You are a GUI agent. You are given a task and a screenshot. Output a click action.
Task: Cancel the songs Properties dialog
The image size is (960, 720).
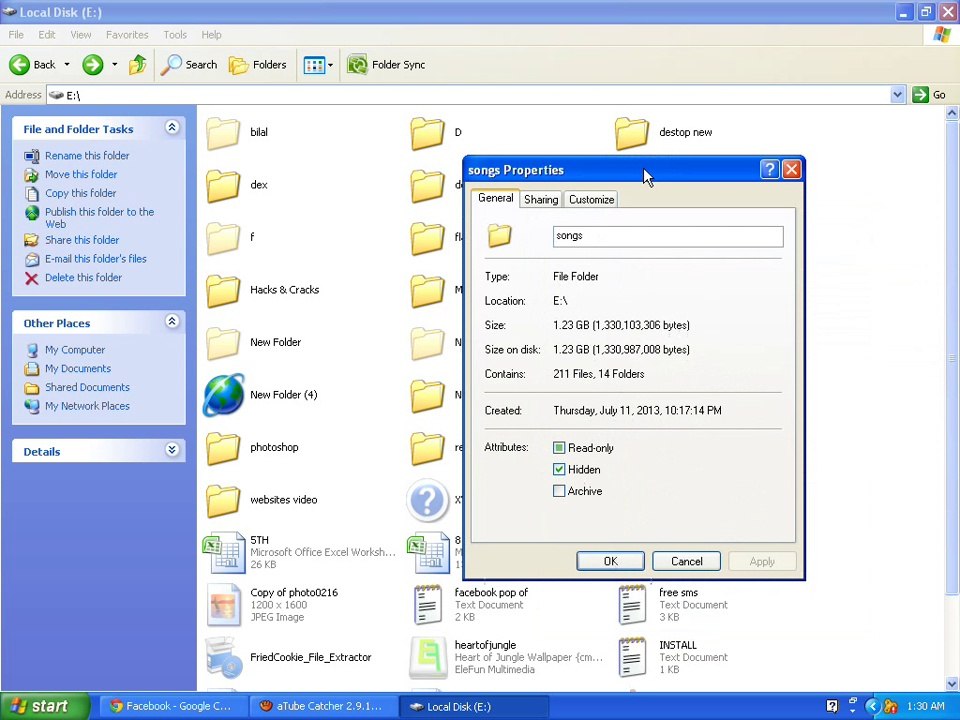[686, 561]
